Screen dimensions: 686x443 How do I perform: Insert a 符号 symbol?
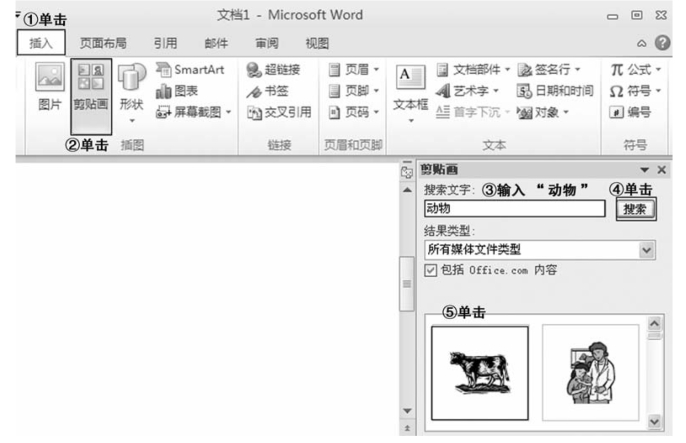(635, 91)
